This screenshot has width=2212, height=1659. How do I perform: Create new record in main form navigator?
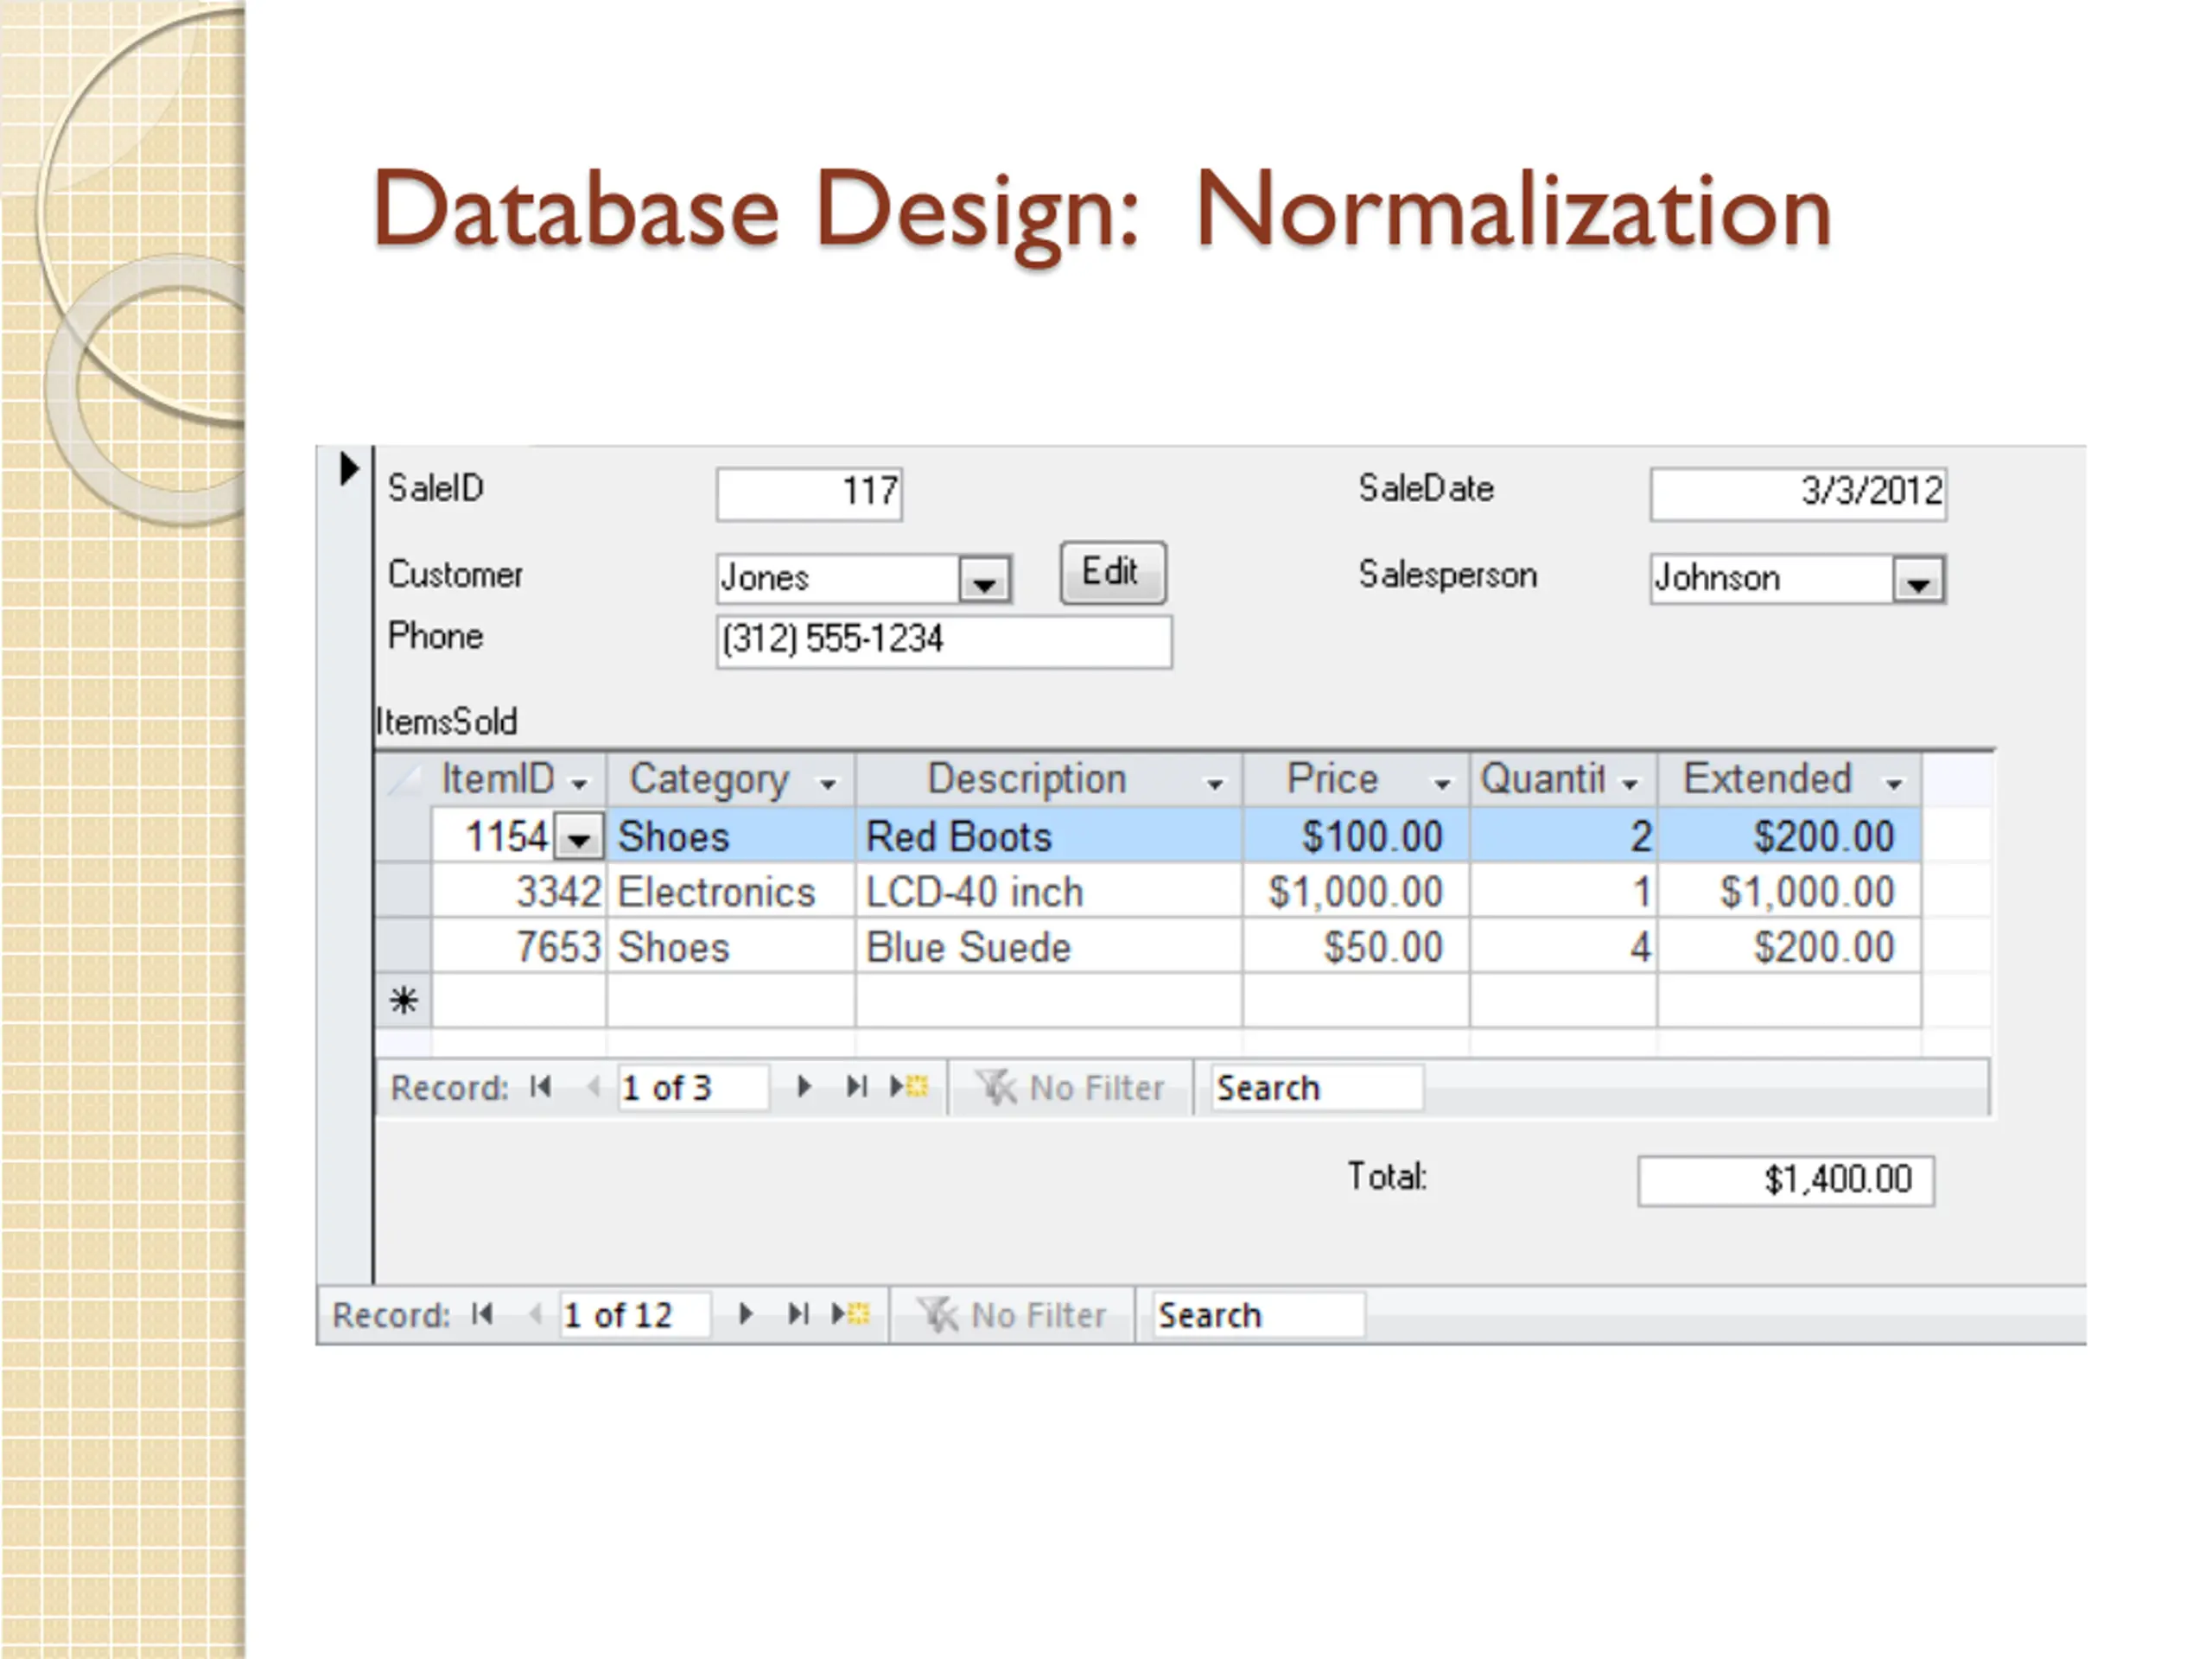[851, 1313]
